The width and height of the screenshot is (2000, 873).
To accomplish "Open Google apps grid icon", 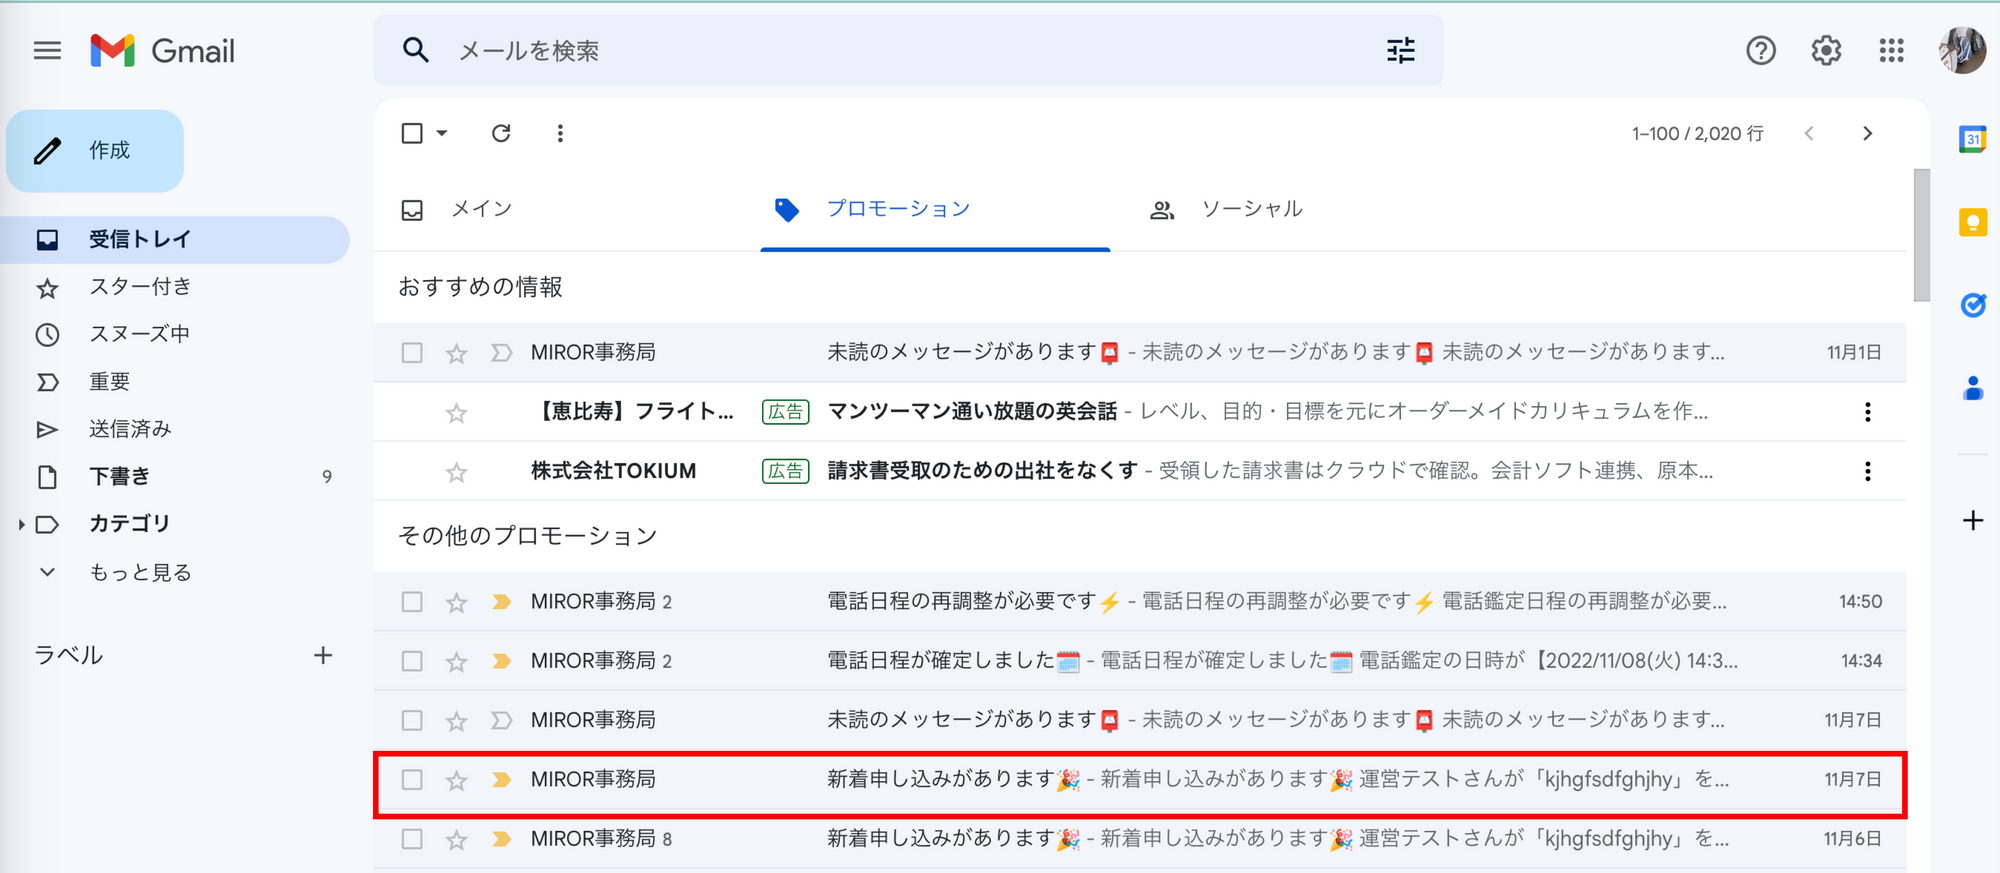I will coord(1891,50).
